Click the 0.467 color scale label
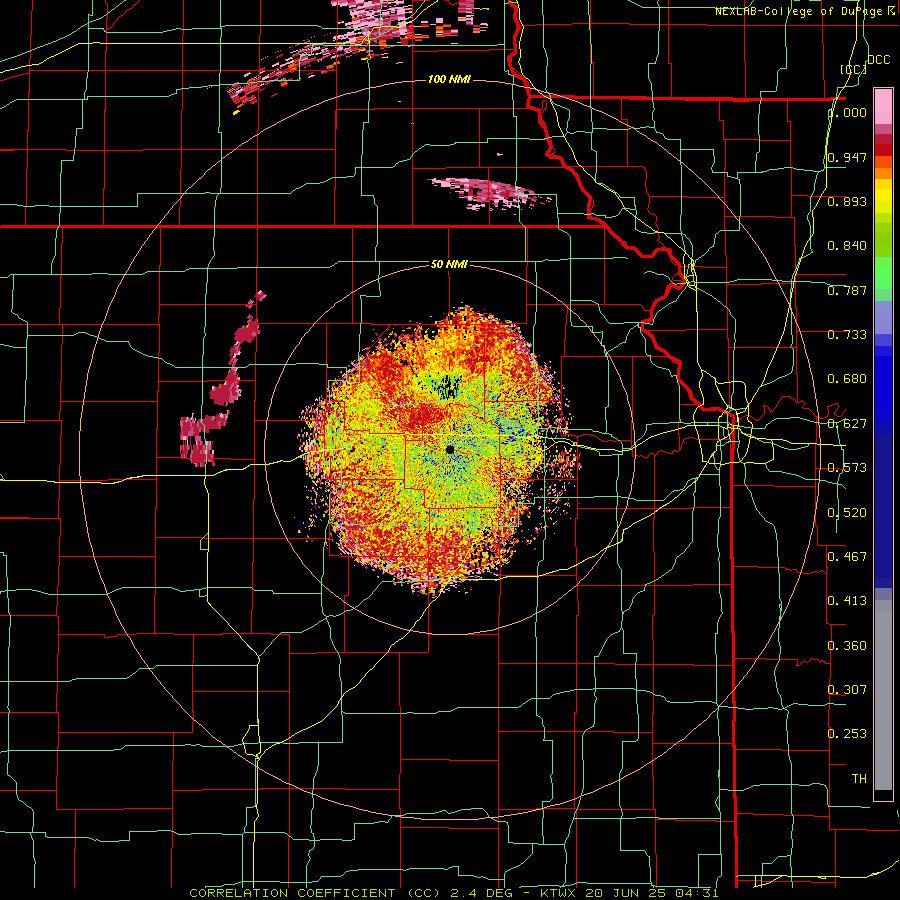 point(847,557)
